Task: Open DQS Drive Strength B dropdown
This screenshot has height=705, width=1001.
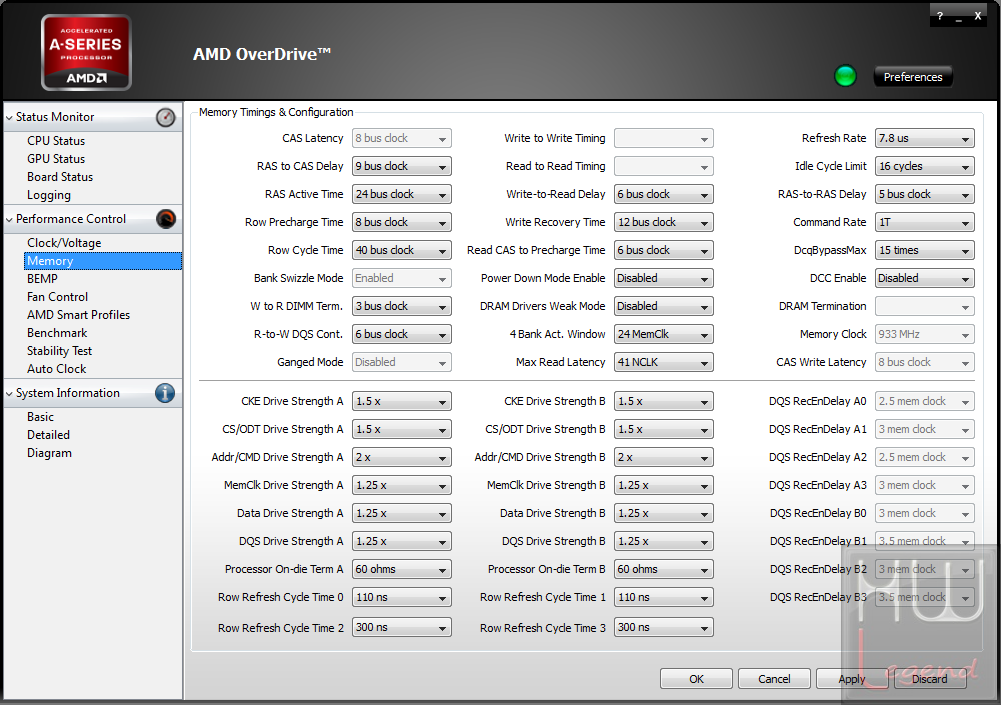Action: (664, 541)
